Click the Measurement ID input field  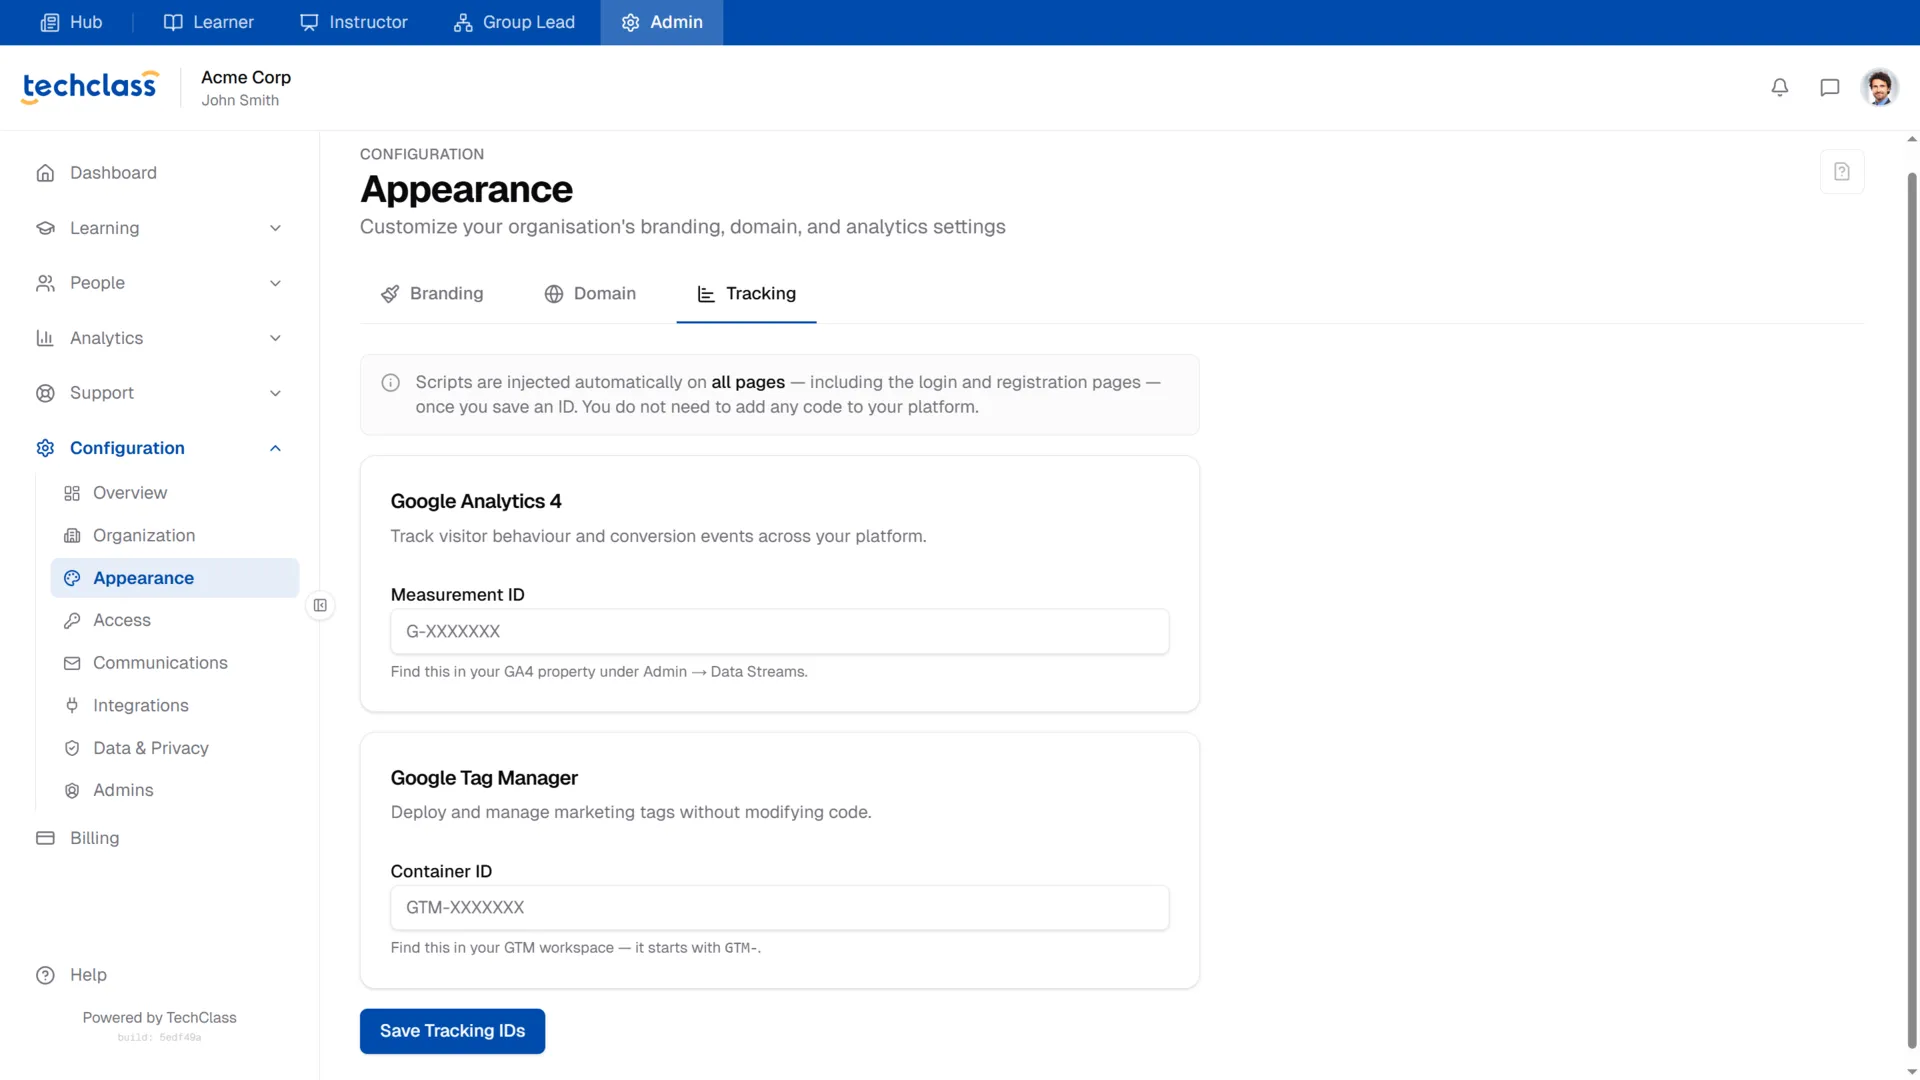779,632
